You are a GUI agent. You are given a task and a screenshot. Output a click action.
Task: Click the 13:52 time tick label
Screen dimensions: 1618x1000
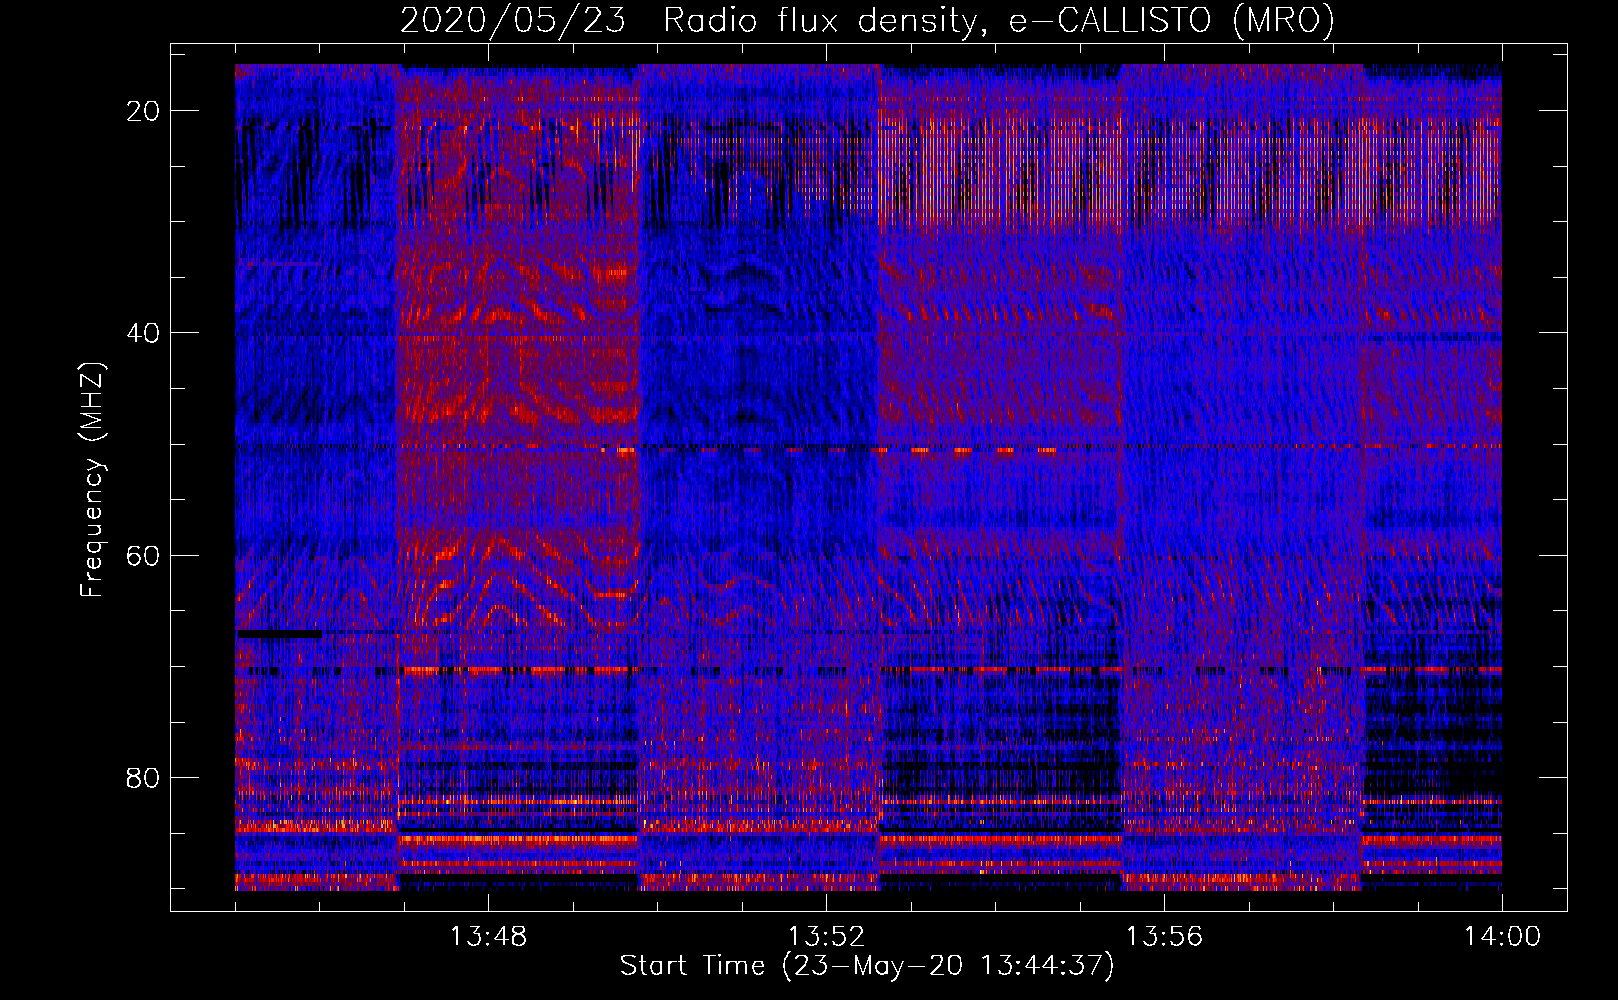[x=826, y=937]
